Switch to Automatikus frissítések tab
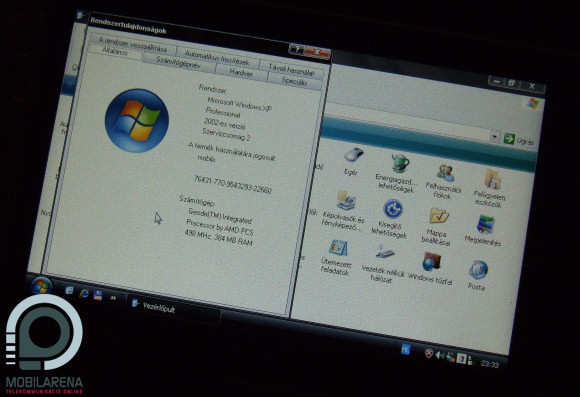Viewport: 580px width, 397px height. click(x=217, y=58)
